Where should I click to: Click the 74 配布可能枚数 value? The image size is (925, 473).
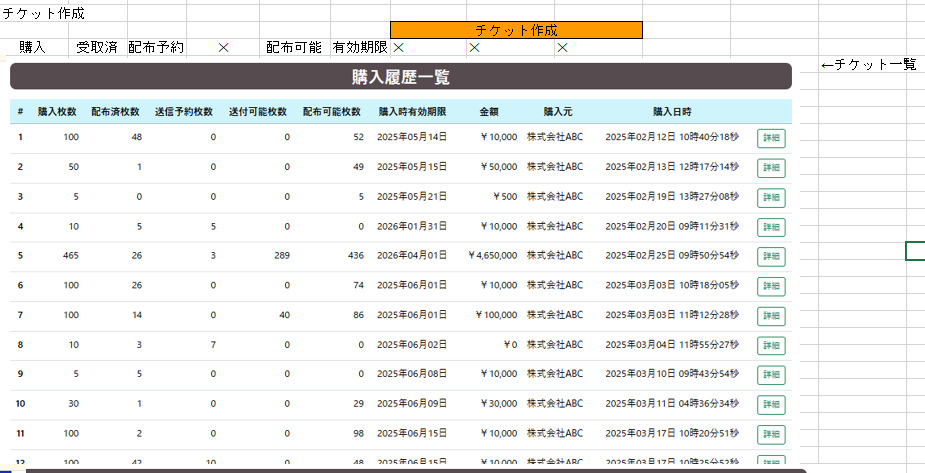pyautogui.click(x=359, y=285)
